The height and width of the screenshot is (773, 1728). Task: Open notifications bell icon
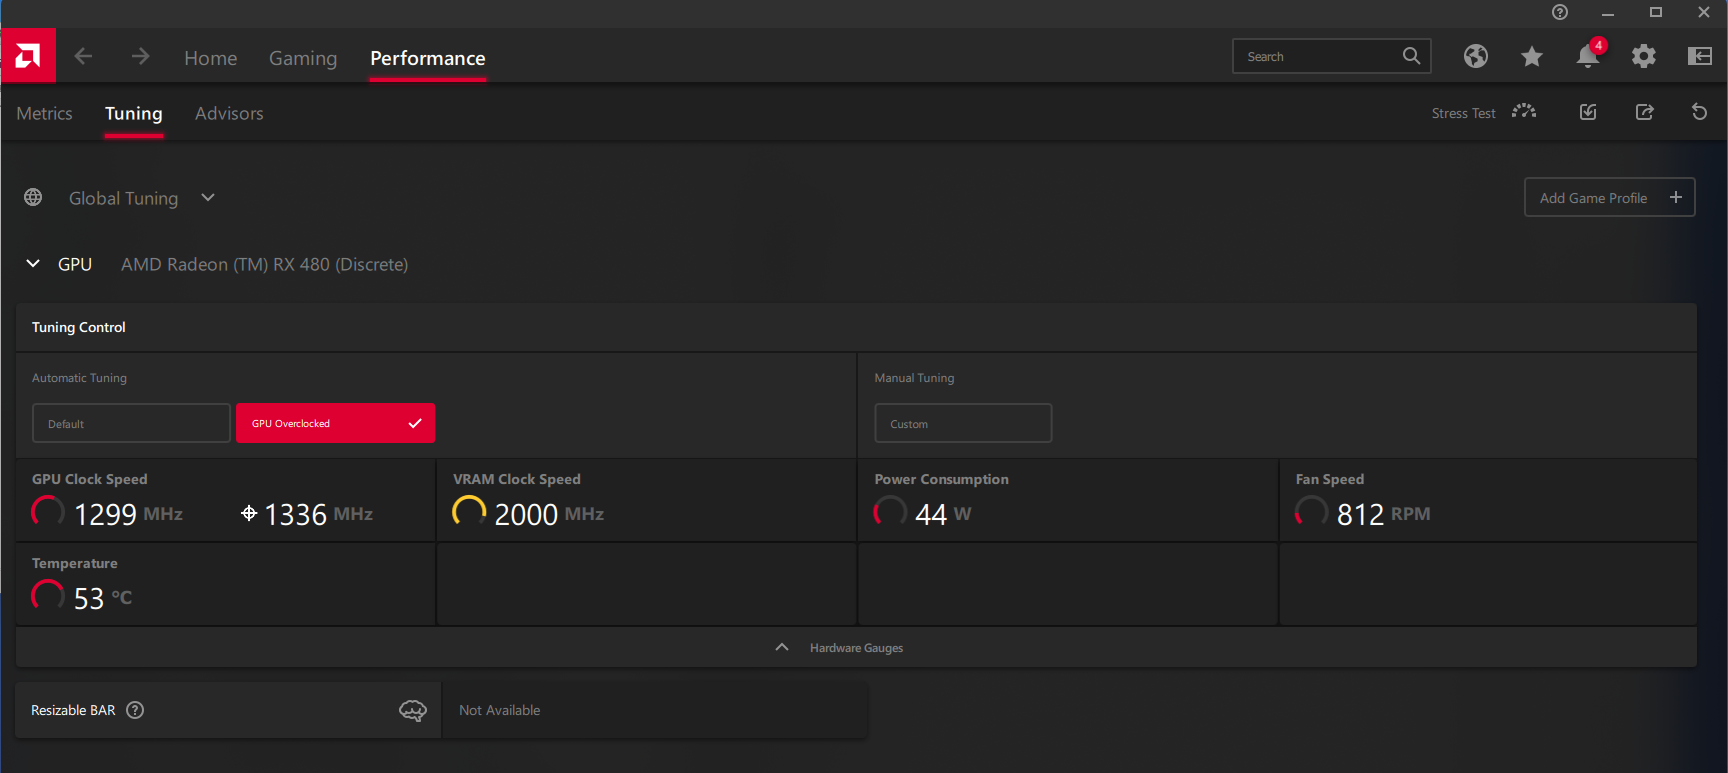pyautogui.click(x=1589, y=54)
